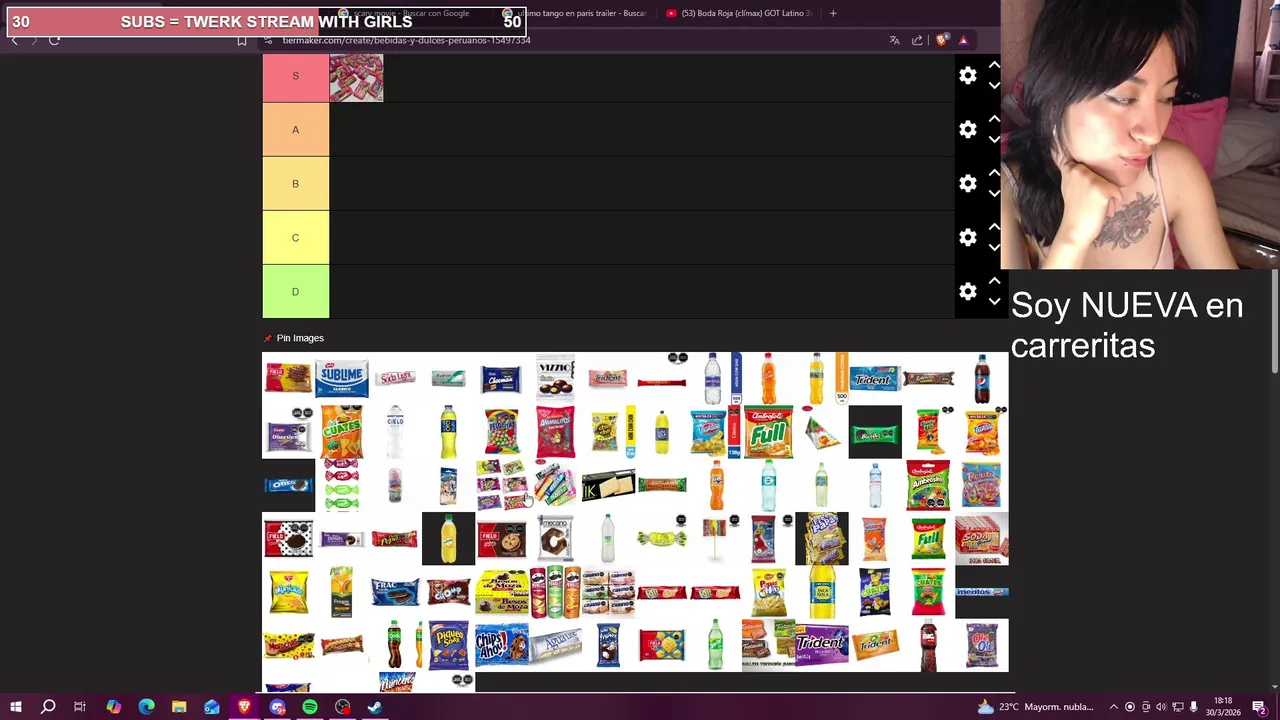
Task: Open the notification center icon
Action: [x=1260, y=707]
